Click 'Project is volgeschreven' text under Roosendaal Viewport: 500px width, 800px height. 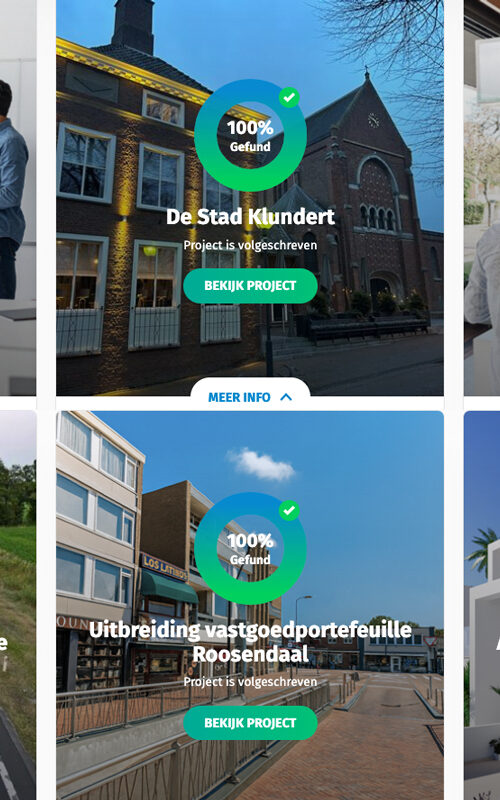click(x=250, y=682)
